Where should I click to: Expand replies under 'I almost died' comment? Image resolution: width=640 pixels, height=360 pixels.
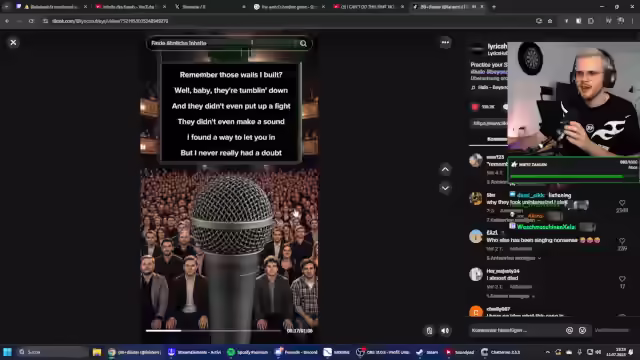coord(510,296)
